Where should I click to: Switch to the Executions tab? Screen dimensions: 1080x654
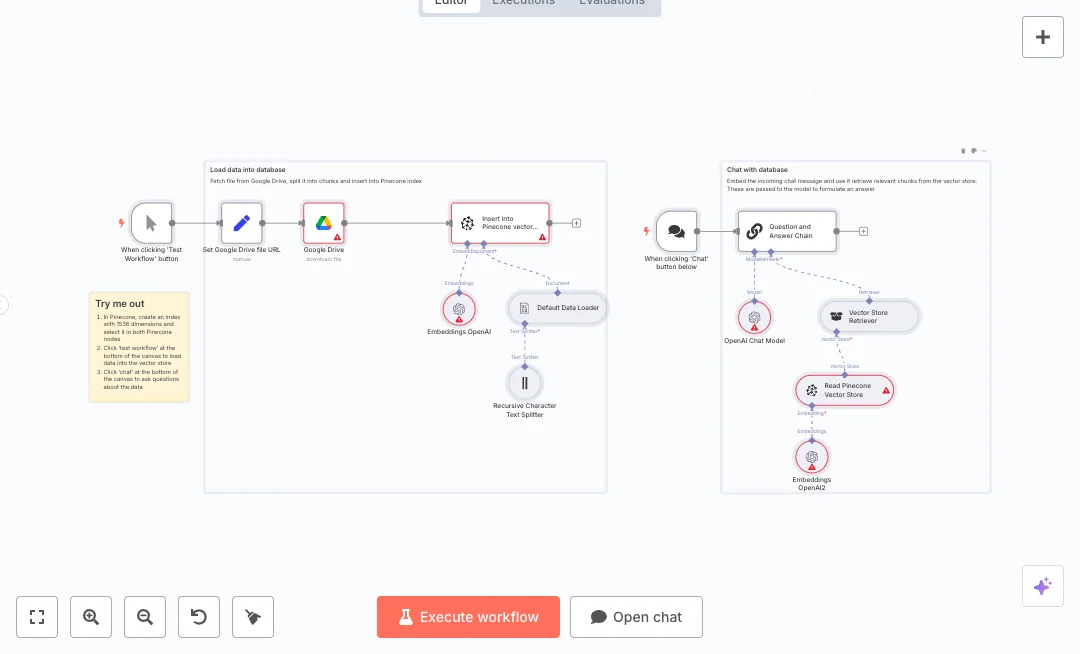pos(523,3)
